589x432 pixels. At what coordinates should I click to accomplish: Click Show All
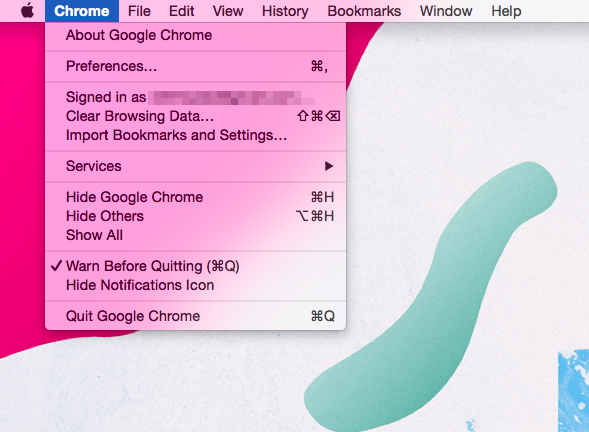(195, 235)
